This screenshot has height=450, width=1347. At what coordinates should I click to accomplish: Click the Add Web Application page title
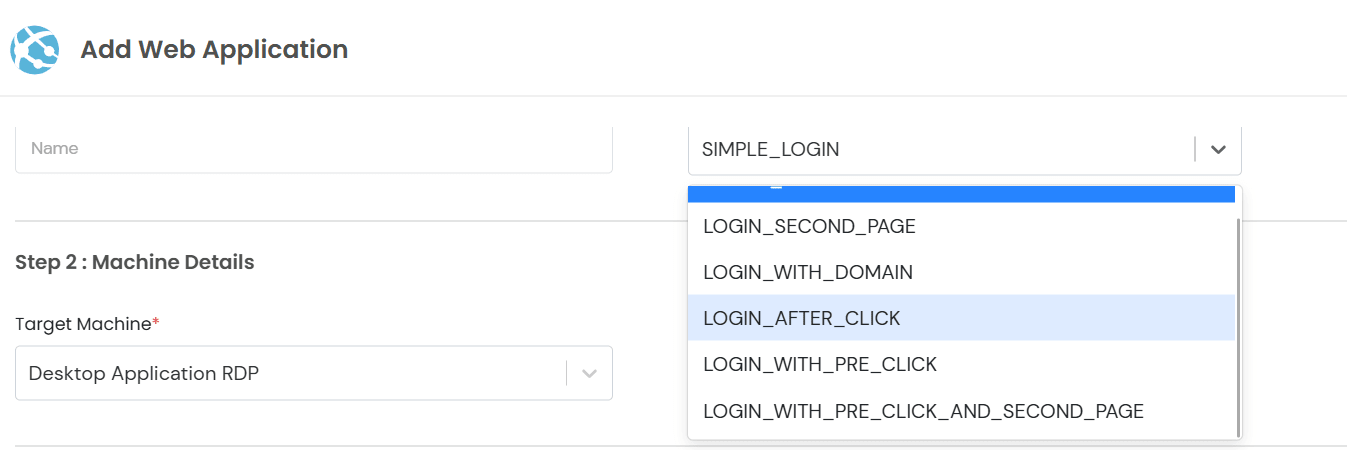214,49
